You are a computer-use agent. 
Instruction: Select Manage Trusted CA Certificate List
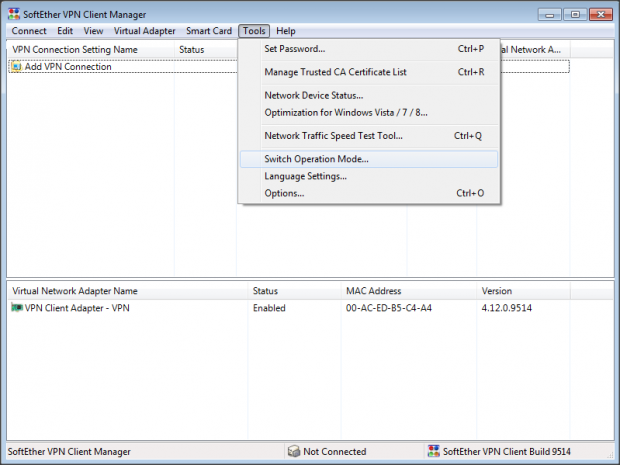click(369, 72)
